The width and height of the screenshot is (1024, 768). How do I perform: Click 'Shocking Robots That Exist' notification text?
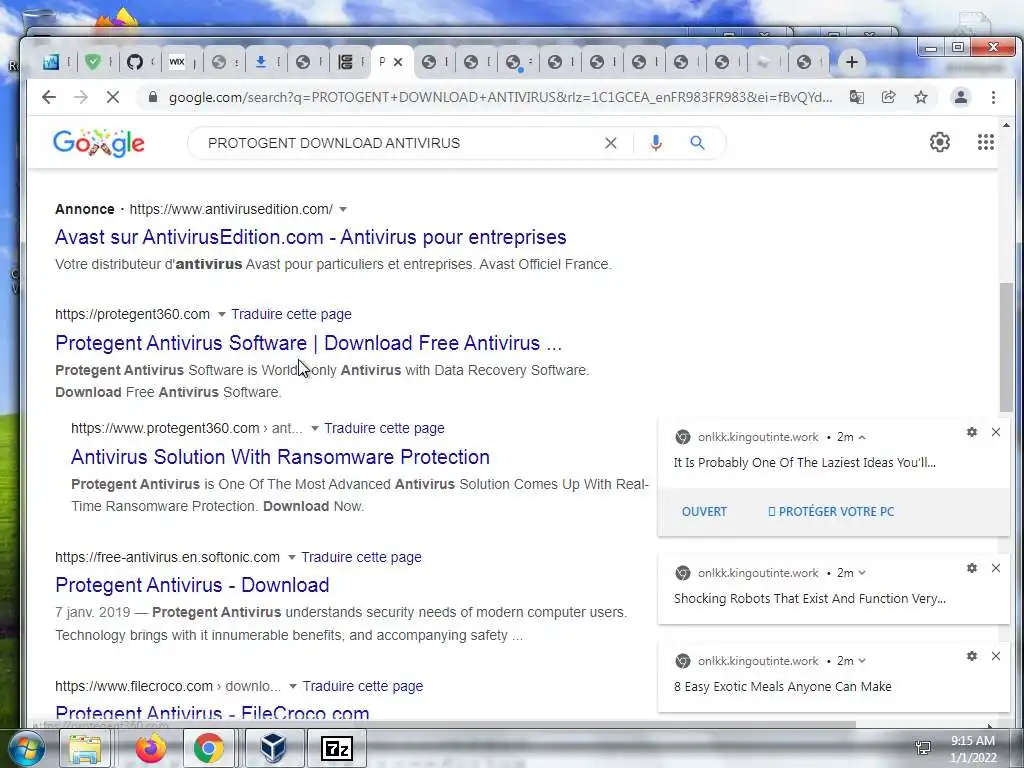pyautogui.click(x=809, y=599)
